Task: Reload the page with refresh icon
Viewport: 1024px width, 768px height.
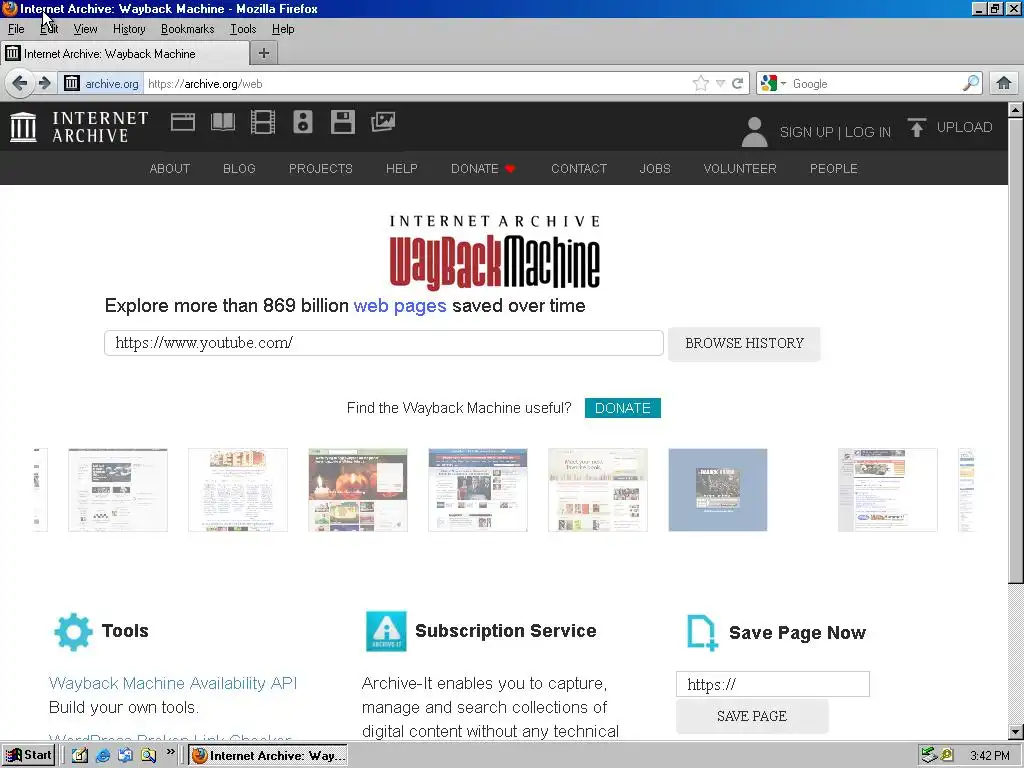Action: [x=738, y=84]
